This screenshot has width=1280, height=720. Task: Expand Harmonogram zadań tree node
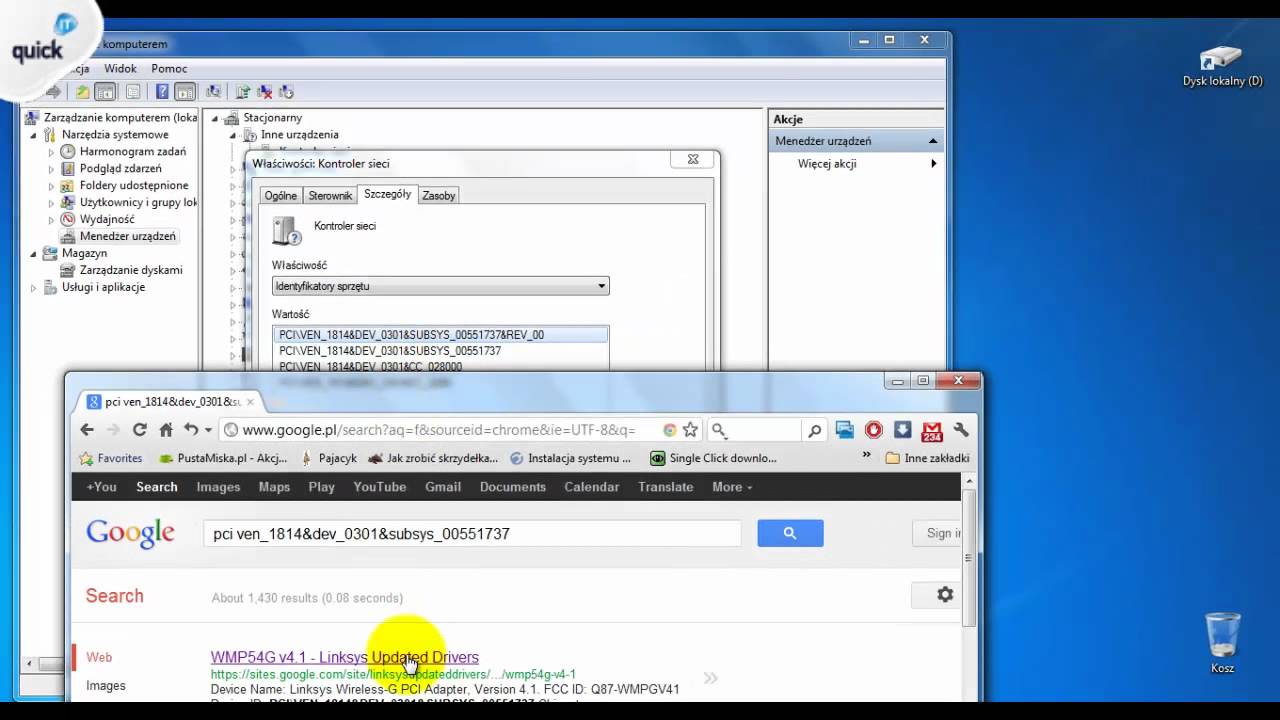coord(51,152)
